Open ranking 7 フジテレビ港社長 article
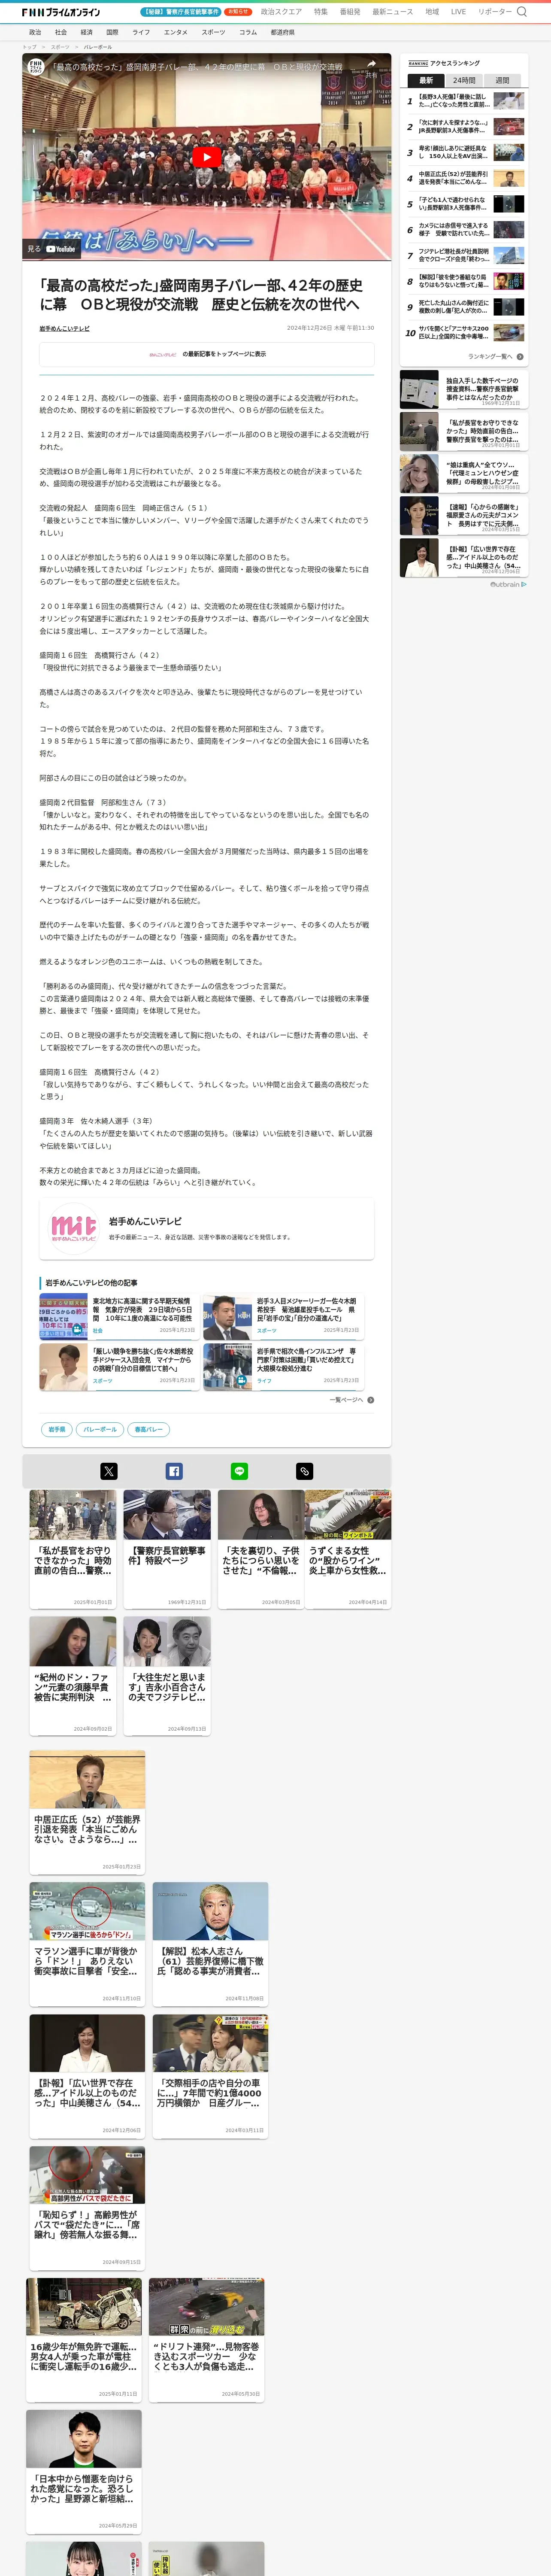This screenshot has height=2576, width=551. tap(465, 255)
